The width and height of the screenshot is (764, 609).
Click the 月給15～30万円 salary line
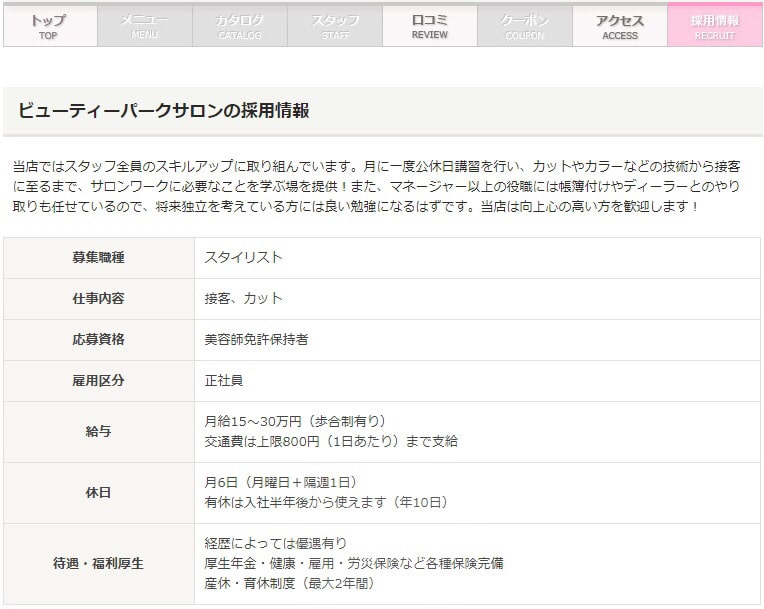[x=294, y=422]
